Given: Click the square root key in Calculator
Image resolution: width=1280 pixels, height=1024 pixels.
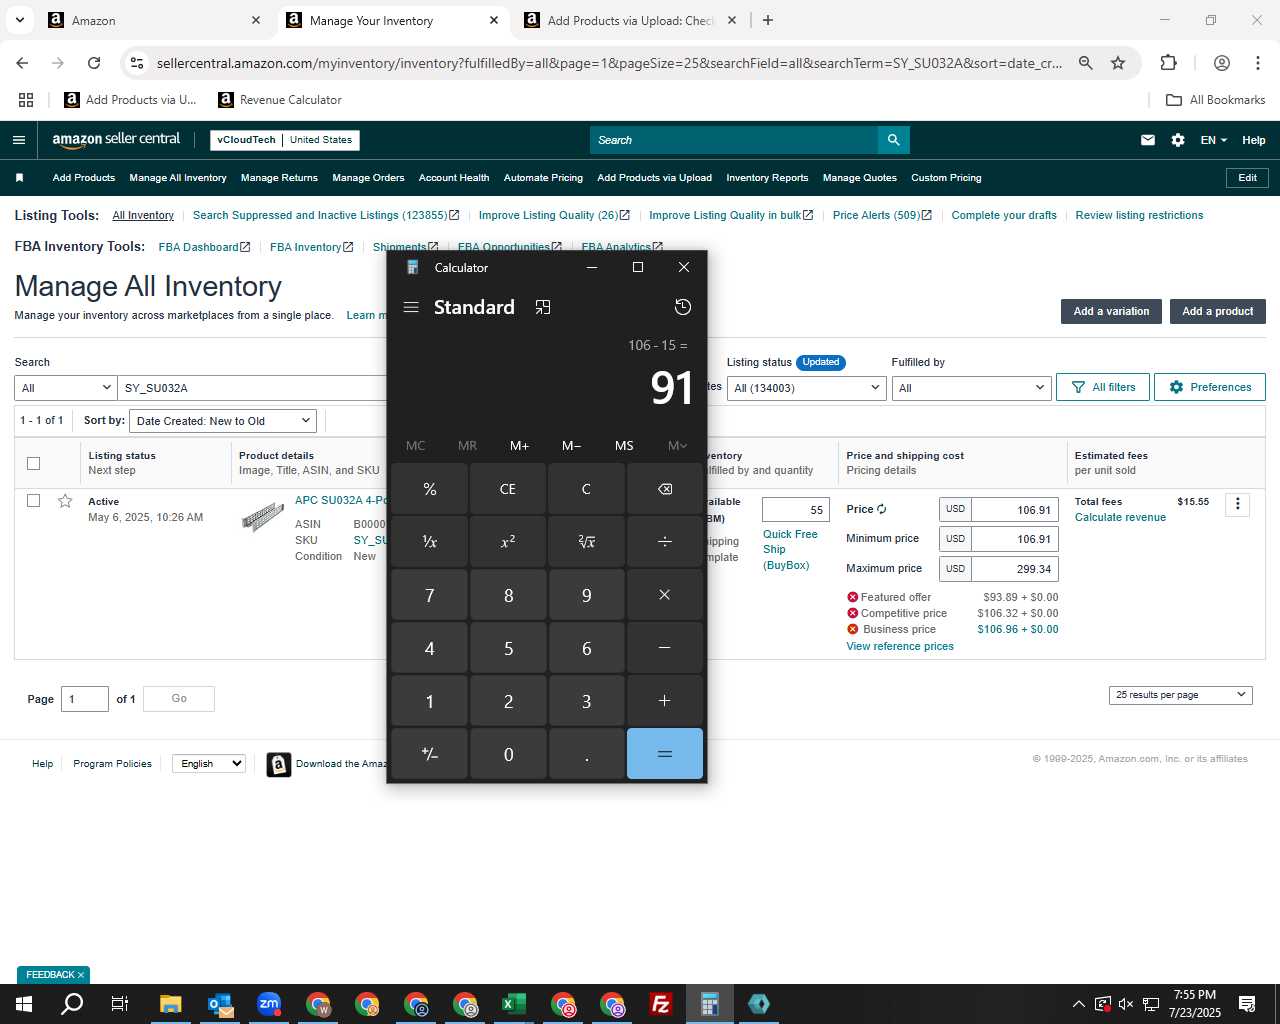Looking at the screenshot, I should coord(586,542).
